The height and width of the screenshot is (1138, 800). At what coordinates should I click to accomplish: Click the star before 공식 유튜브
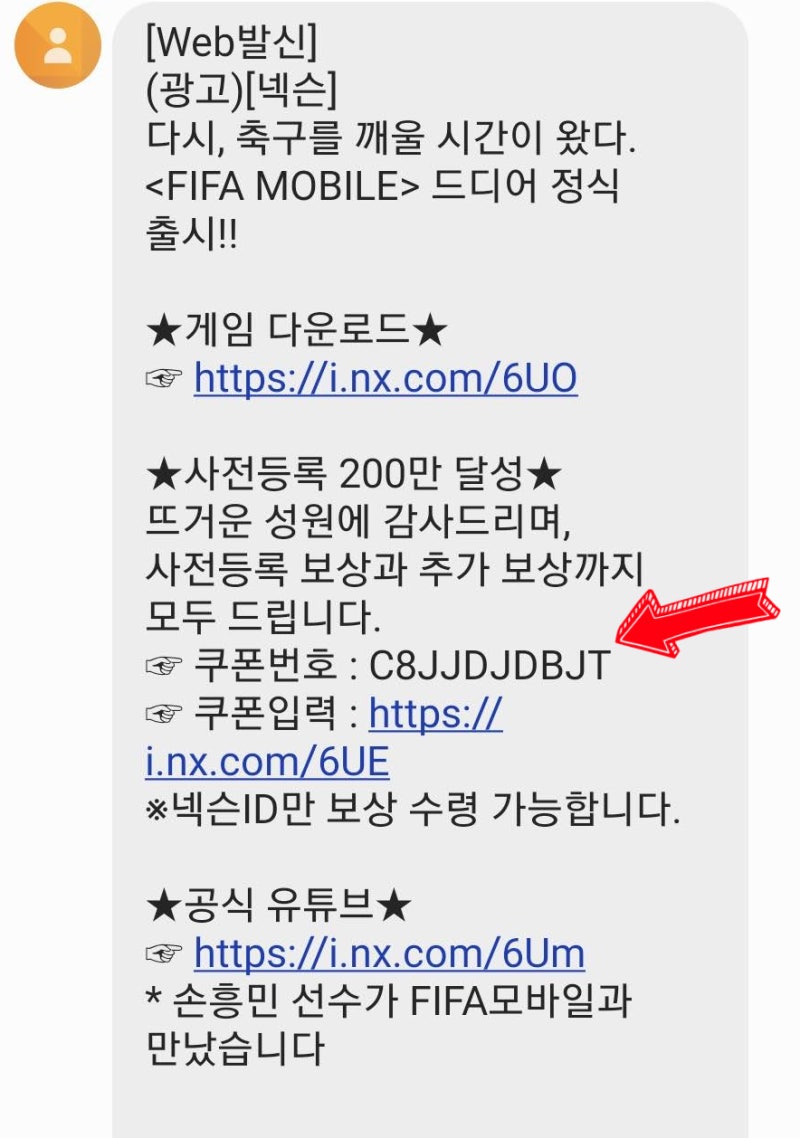tap(163, 904)
